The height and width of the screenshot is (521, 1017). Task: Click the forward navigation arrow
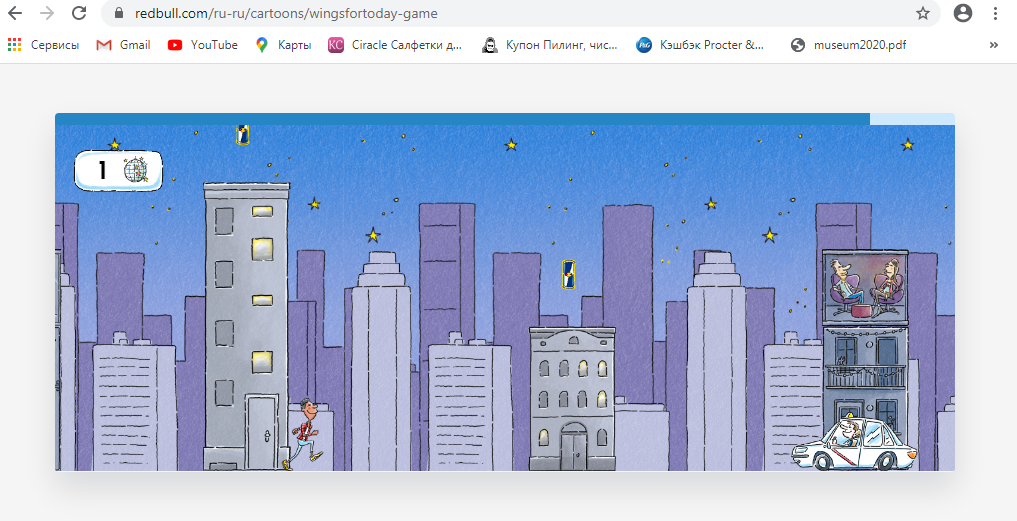tap(47, 13)
